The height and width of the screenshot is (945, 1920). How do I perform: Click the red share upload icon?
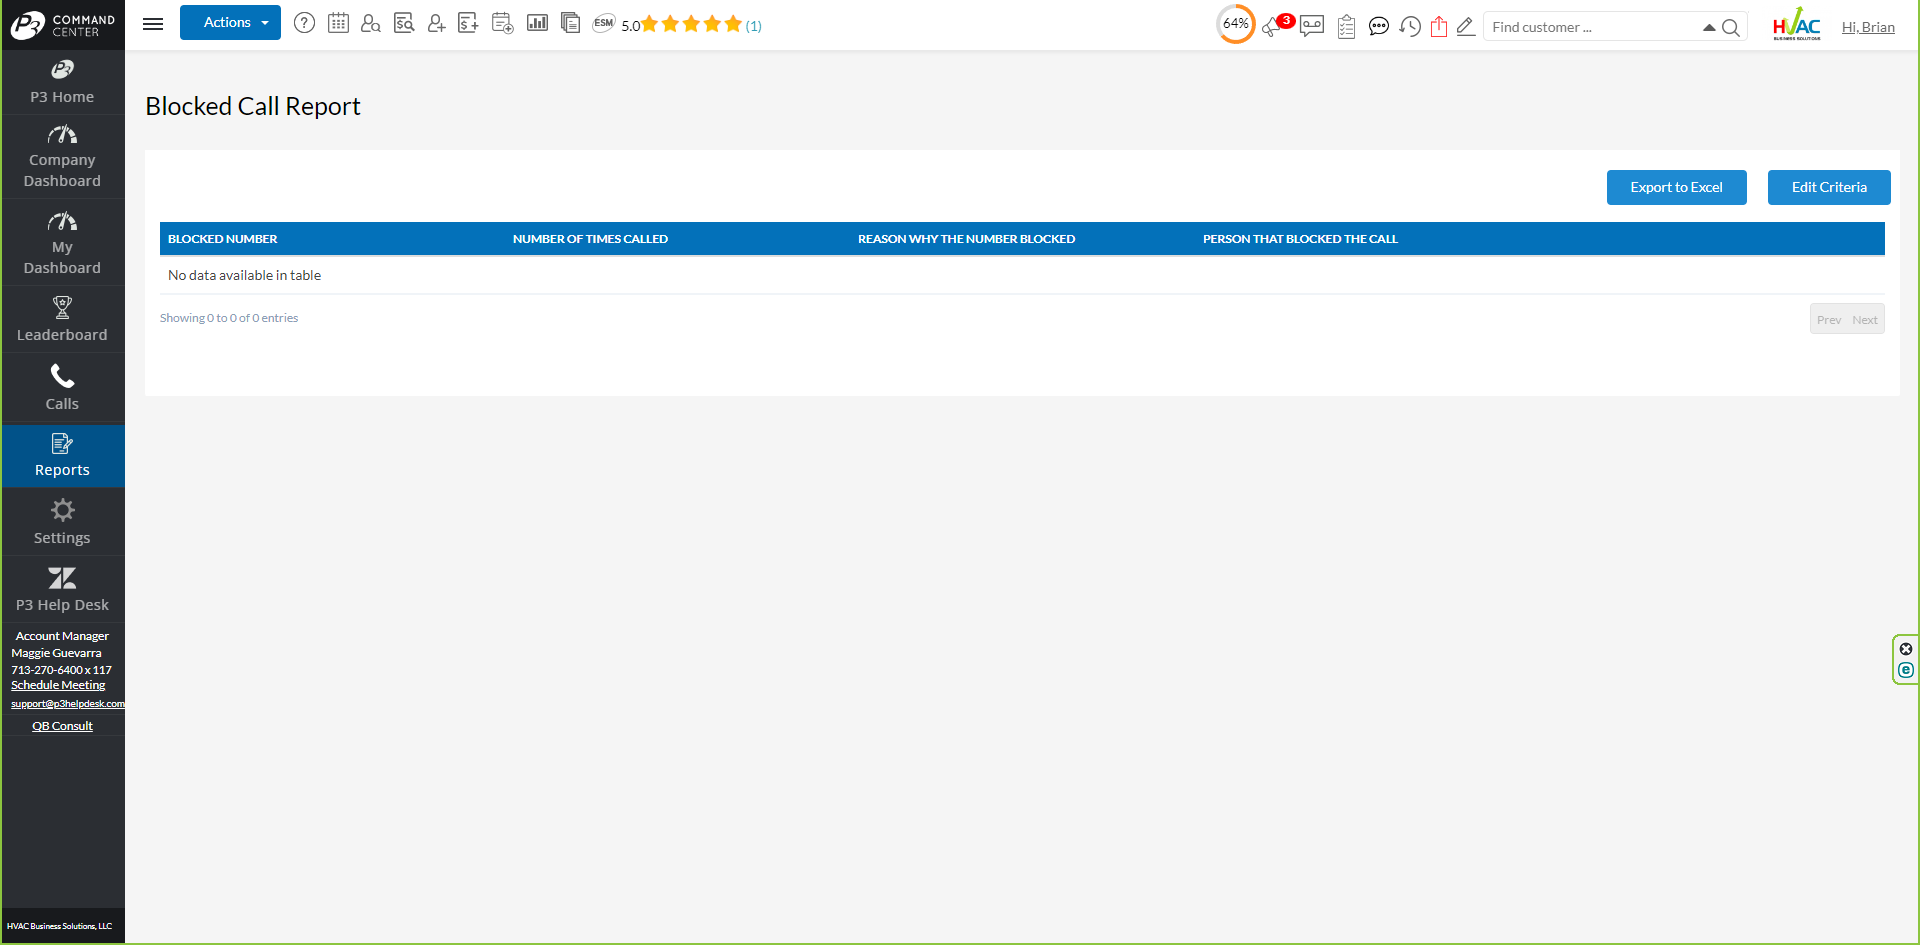click(1439, 26)
